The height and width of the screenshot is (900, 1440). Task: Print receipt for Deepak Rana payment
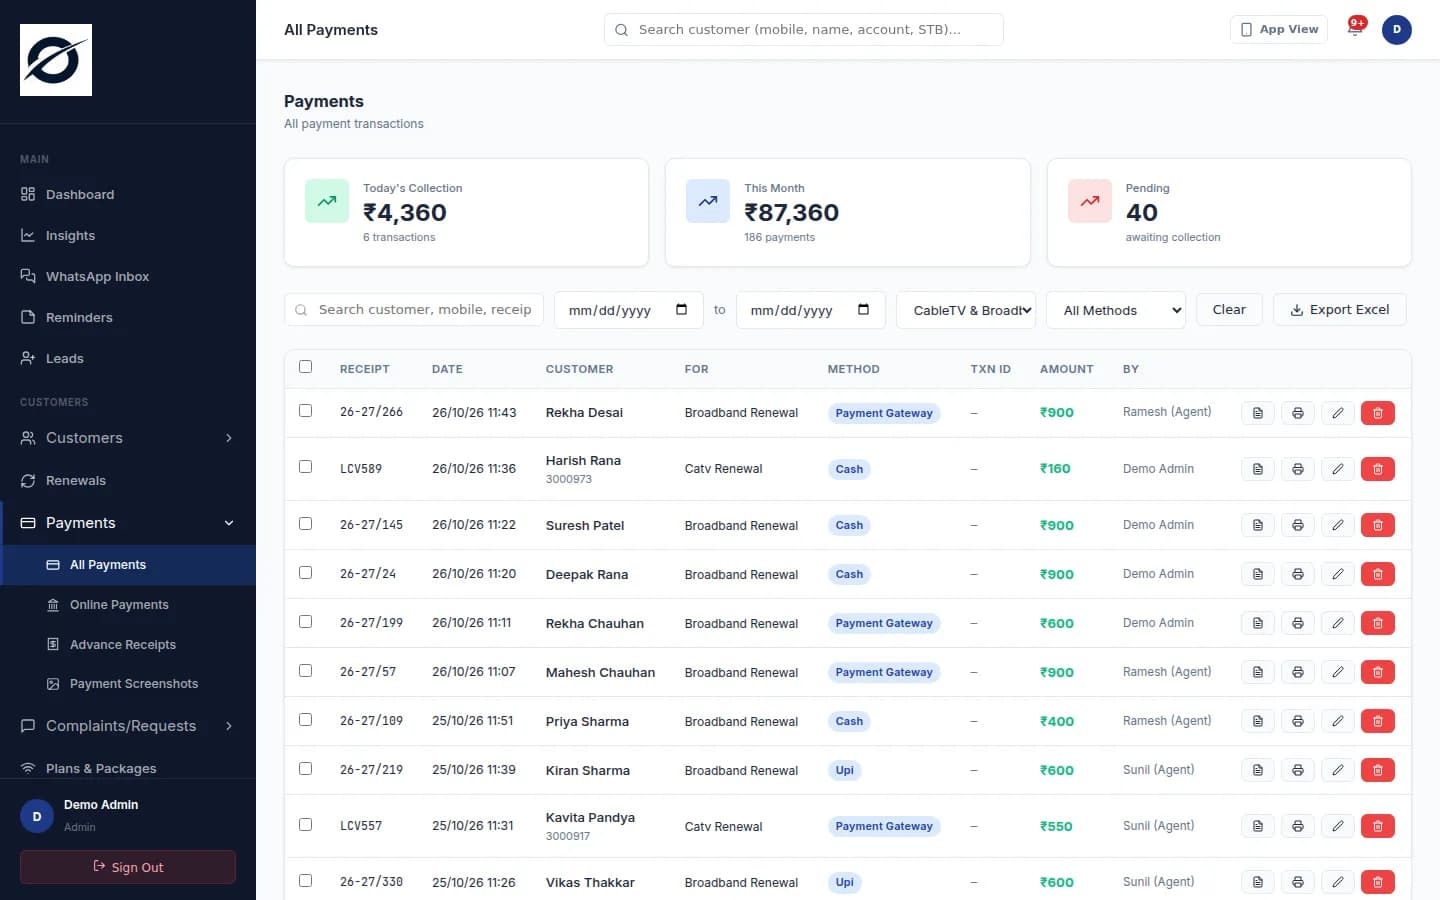pyautogui.click(x=1298, y=574)
